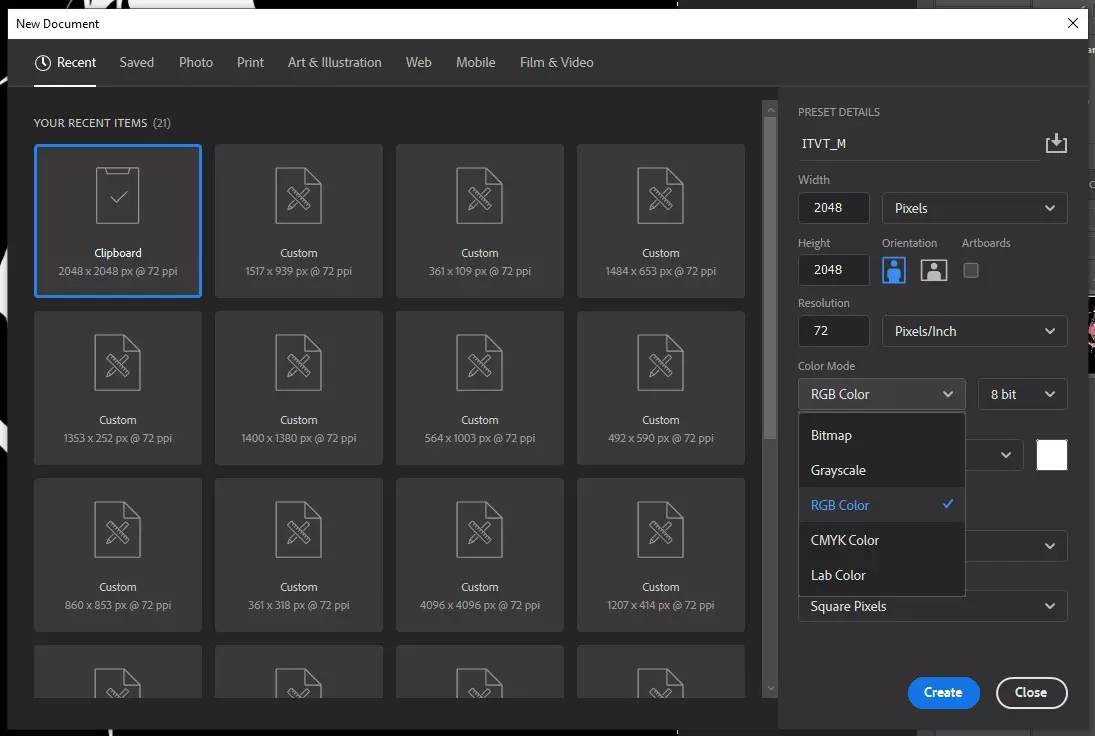Click the Width input field
The width and height of the screenshot is (1095, 736).
click(x=833, y=208)
